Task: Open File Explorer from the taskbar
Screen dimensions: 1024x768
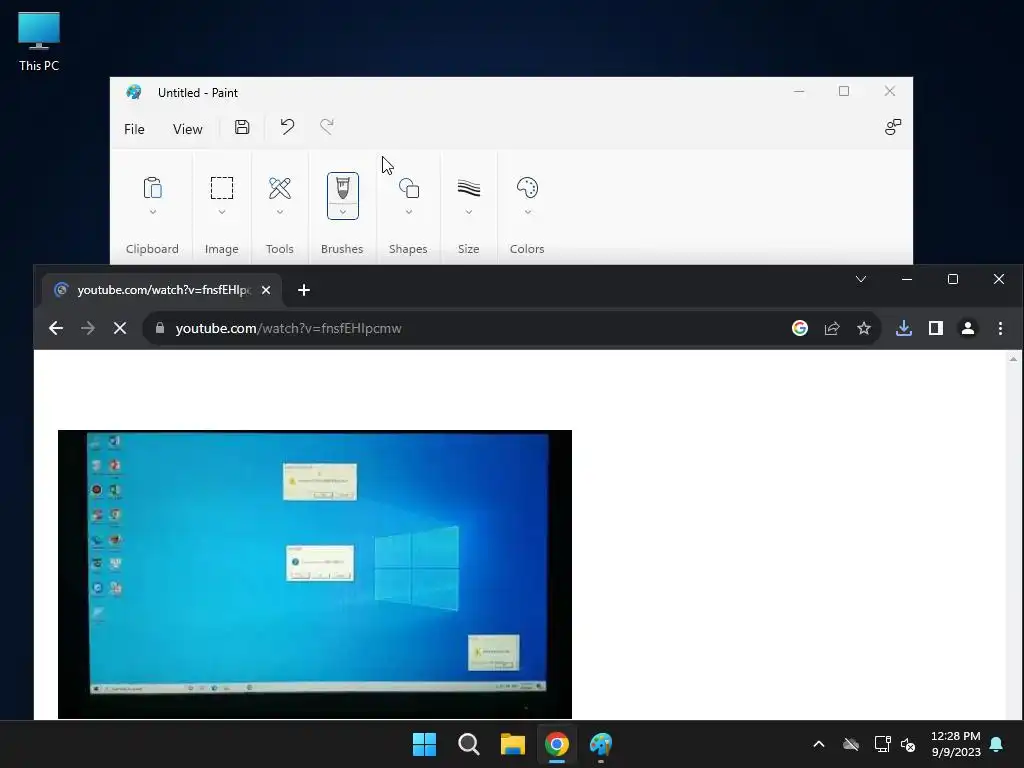Action: tap(513, 744)
